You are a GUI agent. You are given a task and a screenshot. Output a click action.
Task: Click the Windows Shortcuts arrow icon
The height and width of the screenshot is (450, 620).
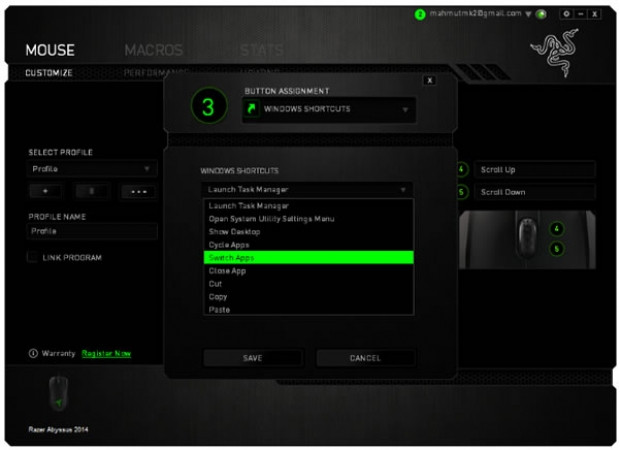pyautogui.click(x=251, y=109)
